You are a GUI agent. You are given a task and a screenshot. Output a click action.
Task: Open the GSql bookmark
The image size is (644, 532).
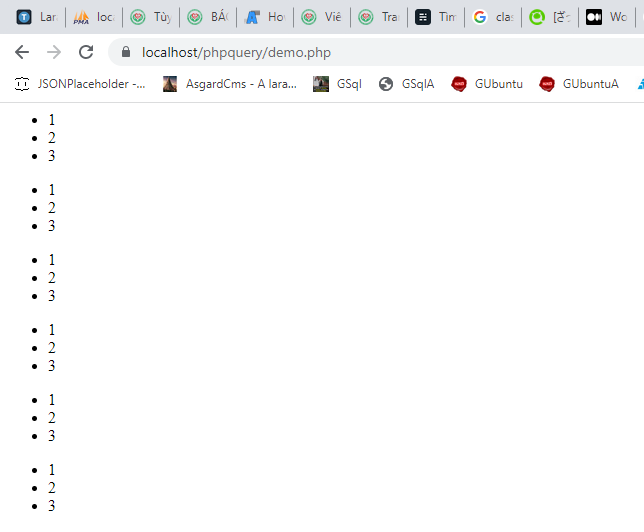[337, 84]
